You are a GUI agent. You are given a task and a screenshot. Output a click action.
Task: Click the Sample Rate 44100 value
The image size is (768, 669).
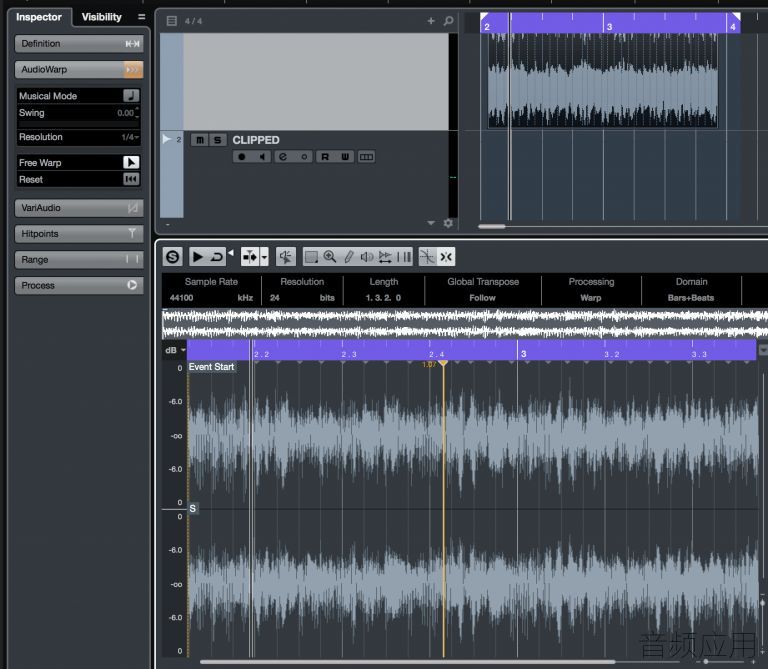(181, 298)
